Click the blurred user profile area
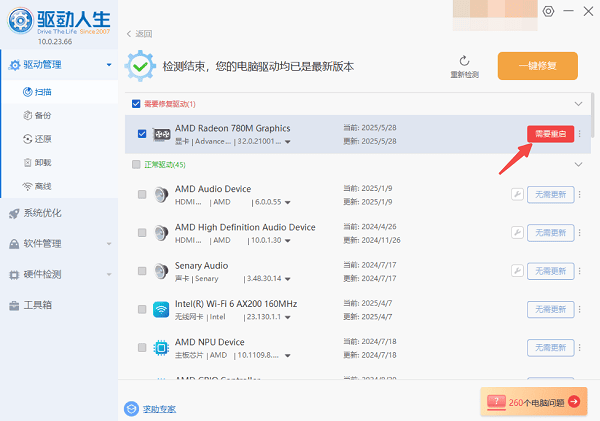Screen dimensions: 600x421 495,15
